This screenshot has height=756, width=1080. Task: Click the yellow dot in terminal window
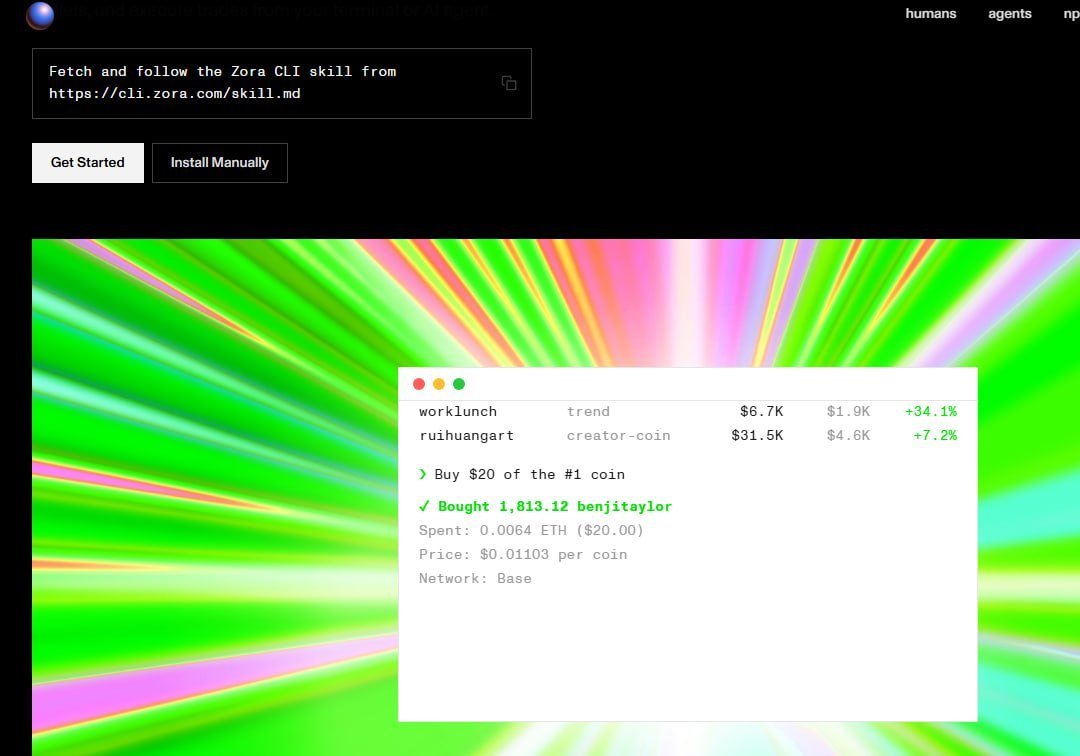point(439,384)
